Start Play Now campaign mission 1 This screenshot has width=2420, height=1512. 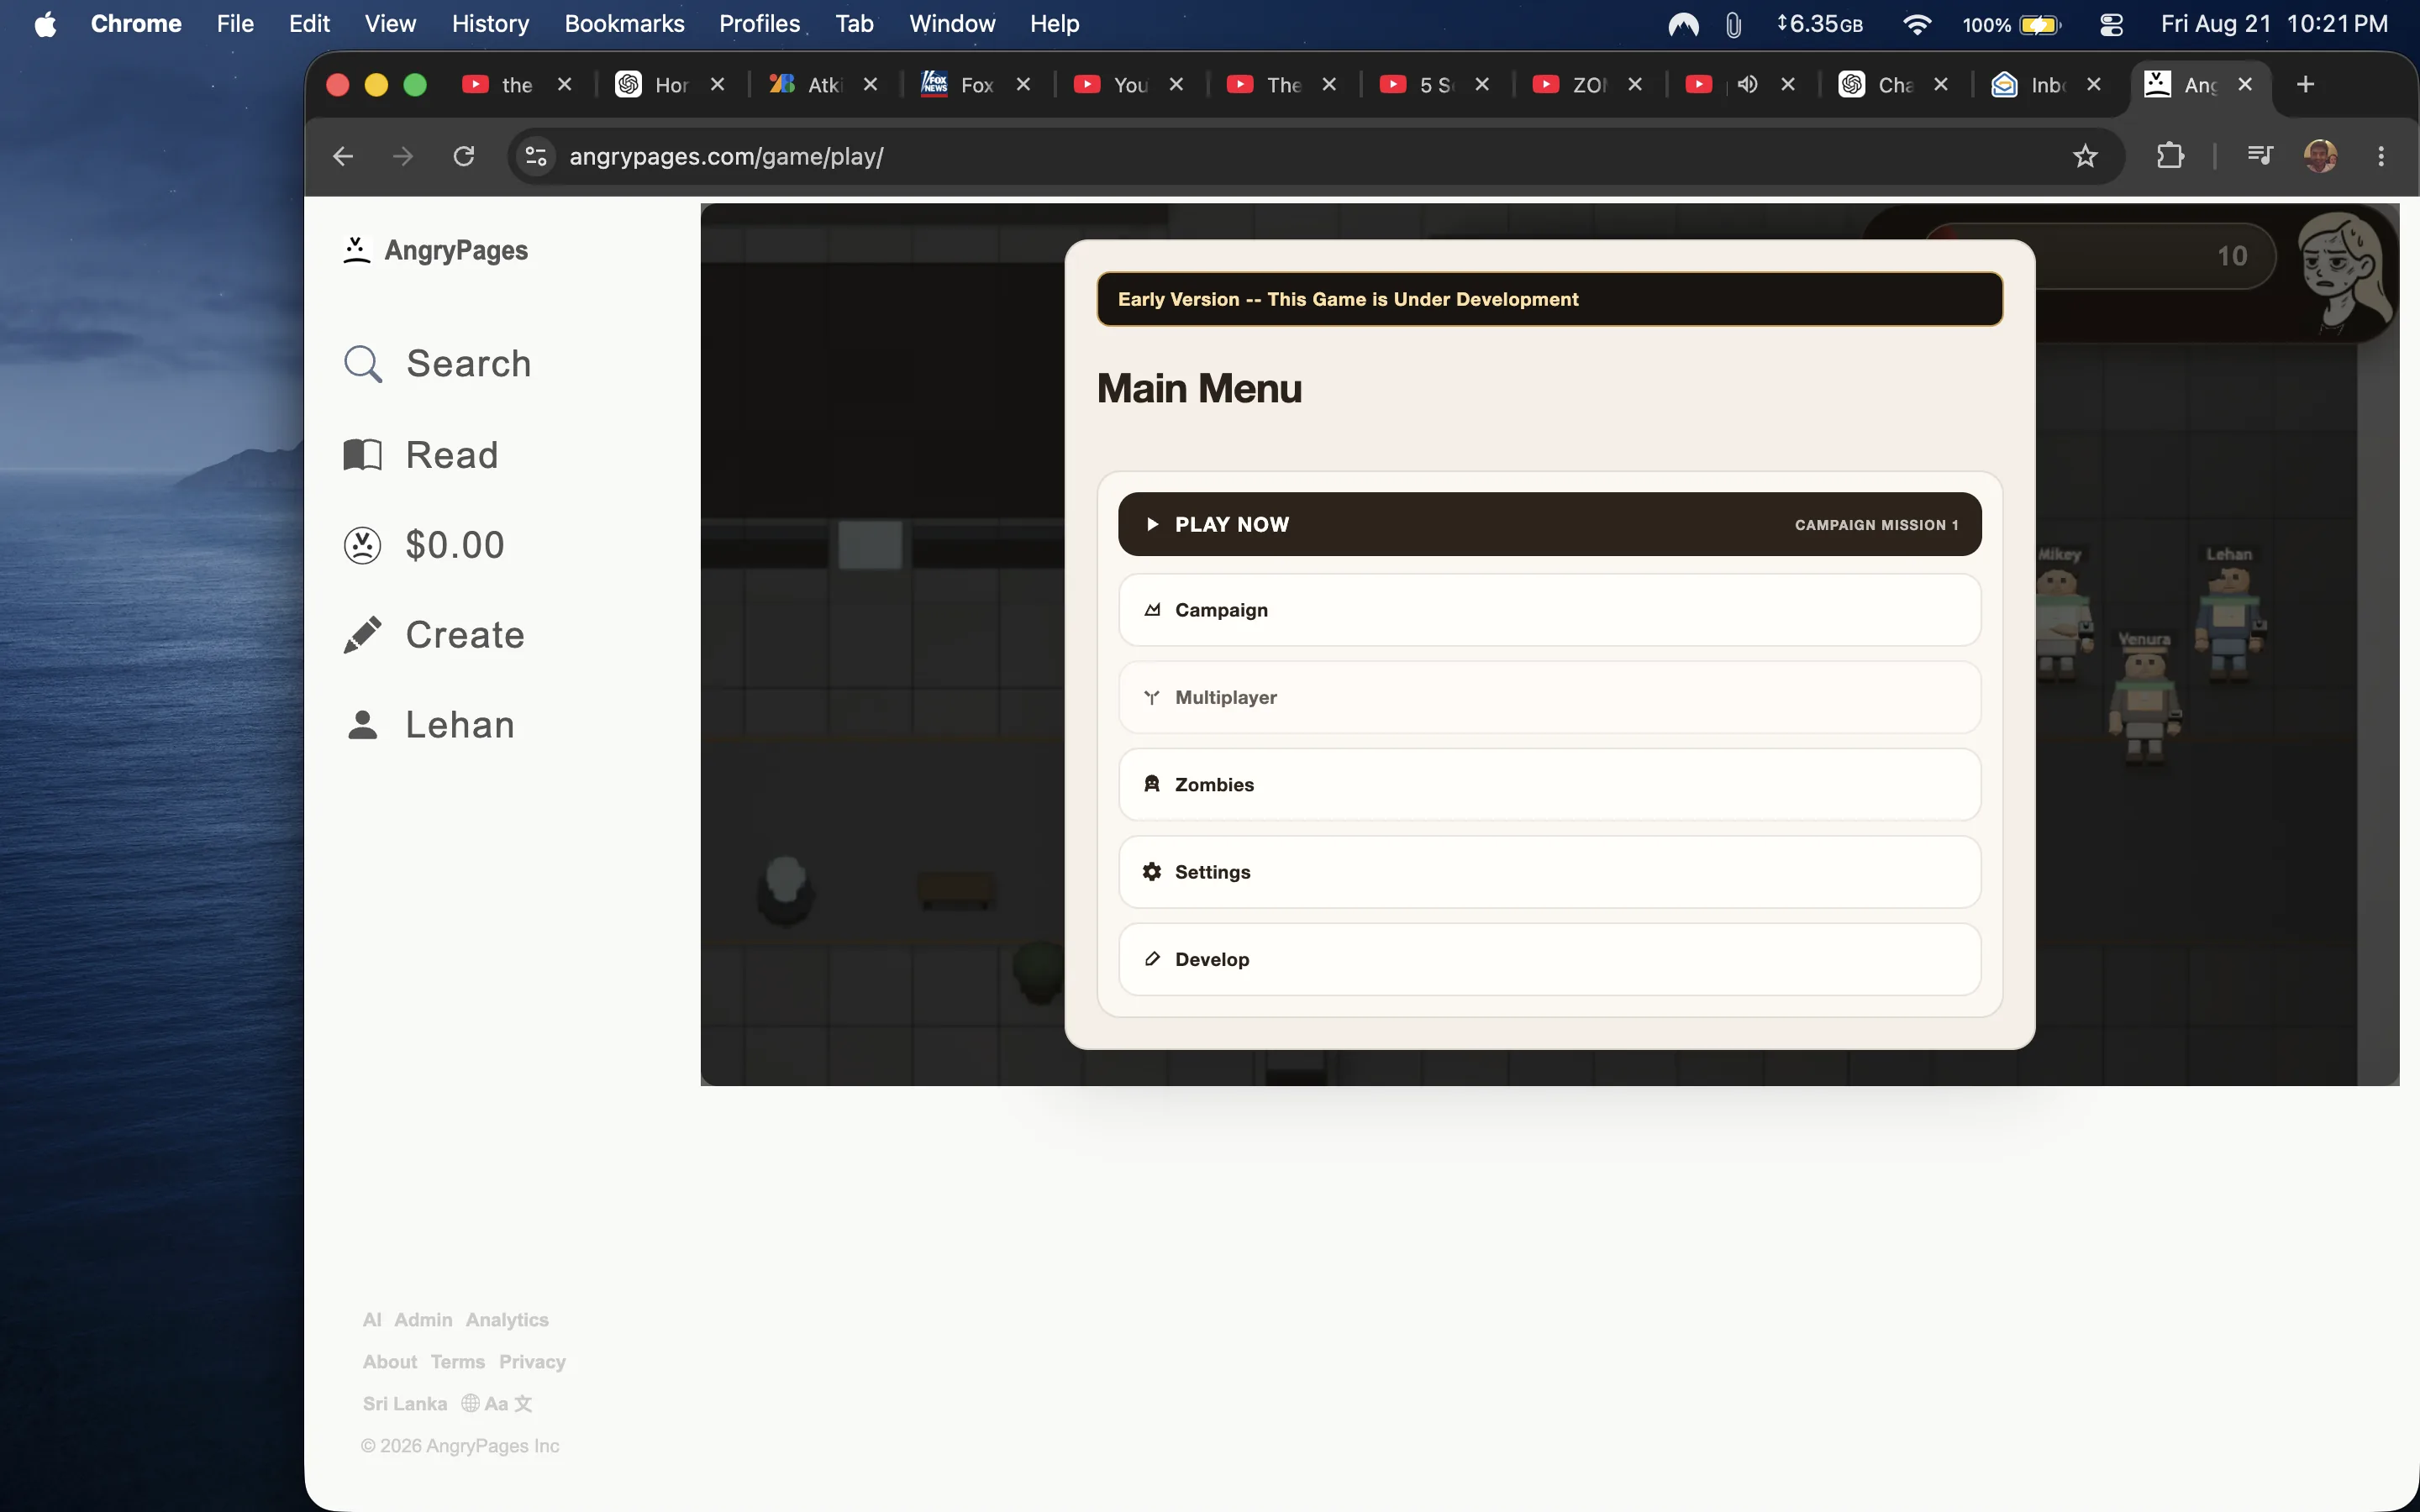1549,524
